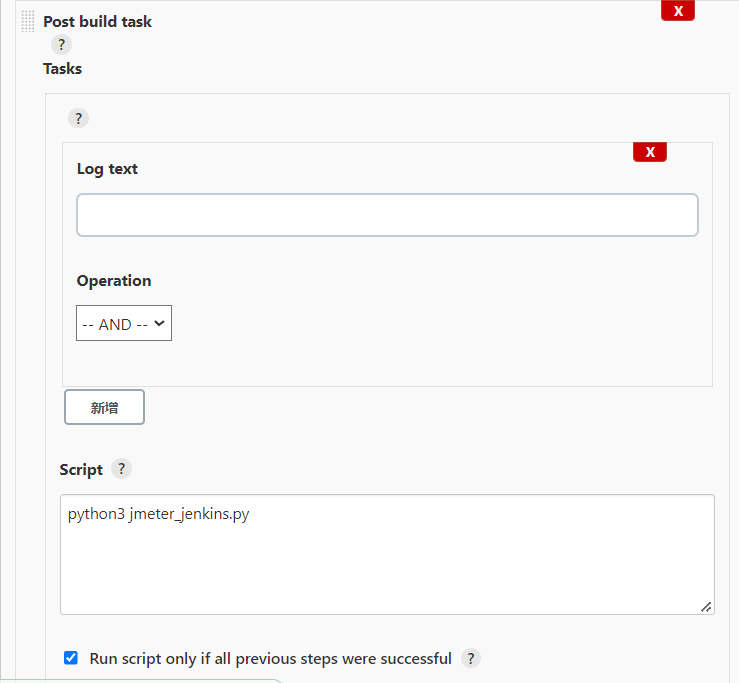This screenshot has width=739, height=683.
Task: Click the help icon above Log text box
Action: pyautogui.click(x=78, y=118)
